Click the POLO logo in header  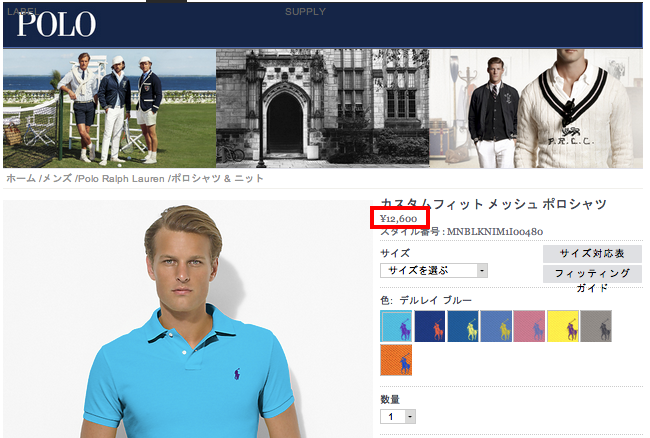coord(56,24)
